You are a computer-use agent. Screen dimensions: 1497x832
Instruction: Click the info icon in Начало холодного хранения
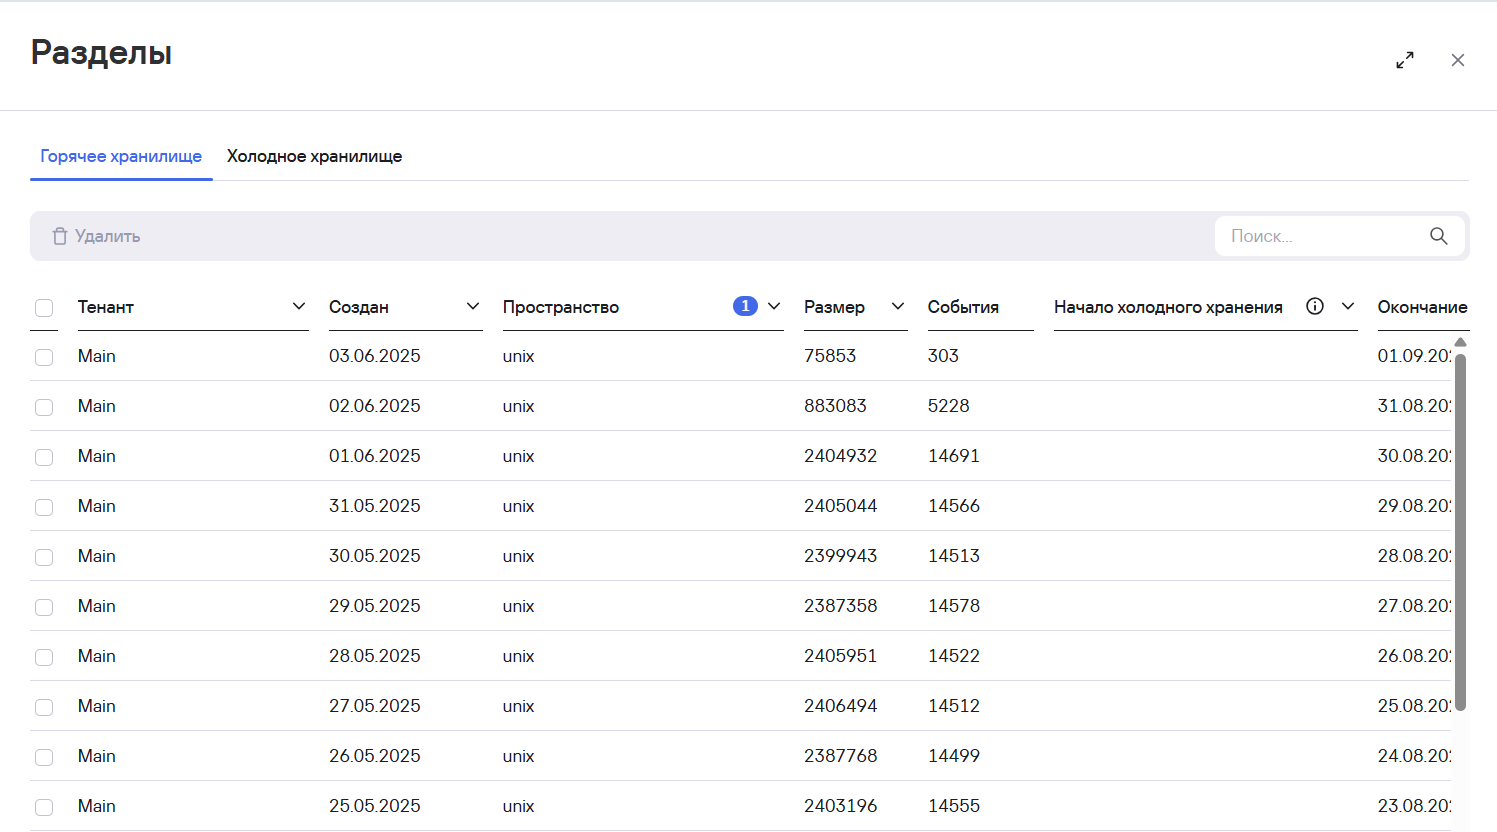1315,306
